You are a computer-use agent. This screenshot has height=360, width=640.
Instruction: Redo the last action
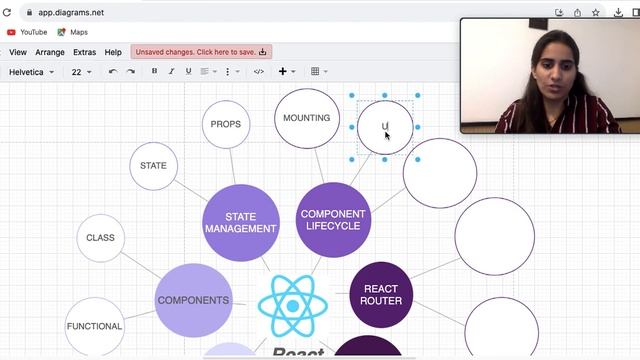click(131, 71)
